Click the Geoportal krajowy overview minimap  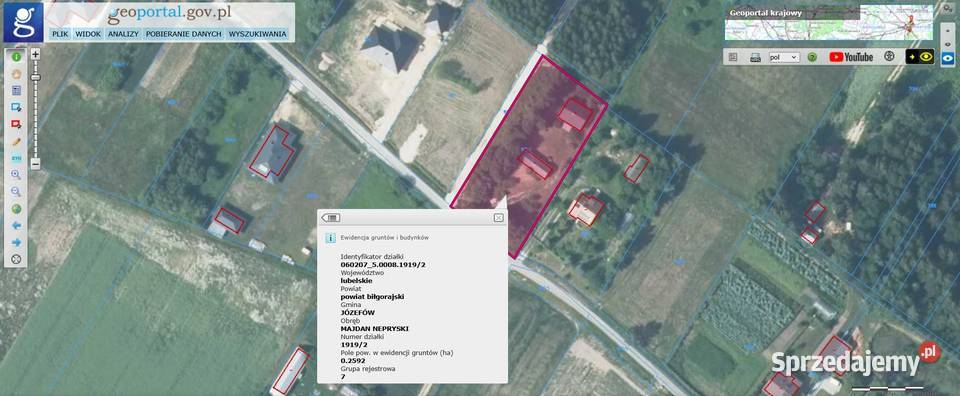tap(829, 23)
